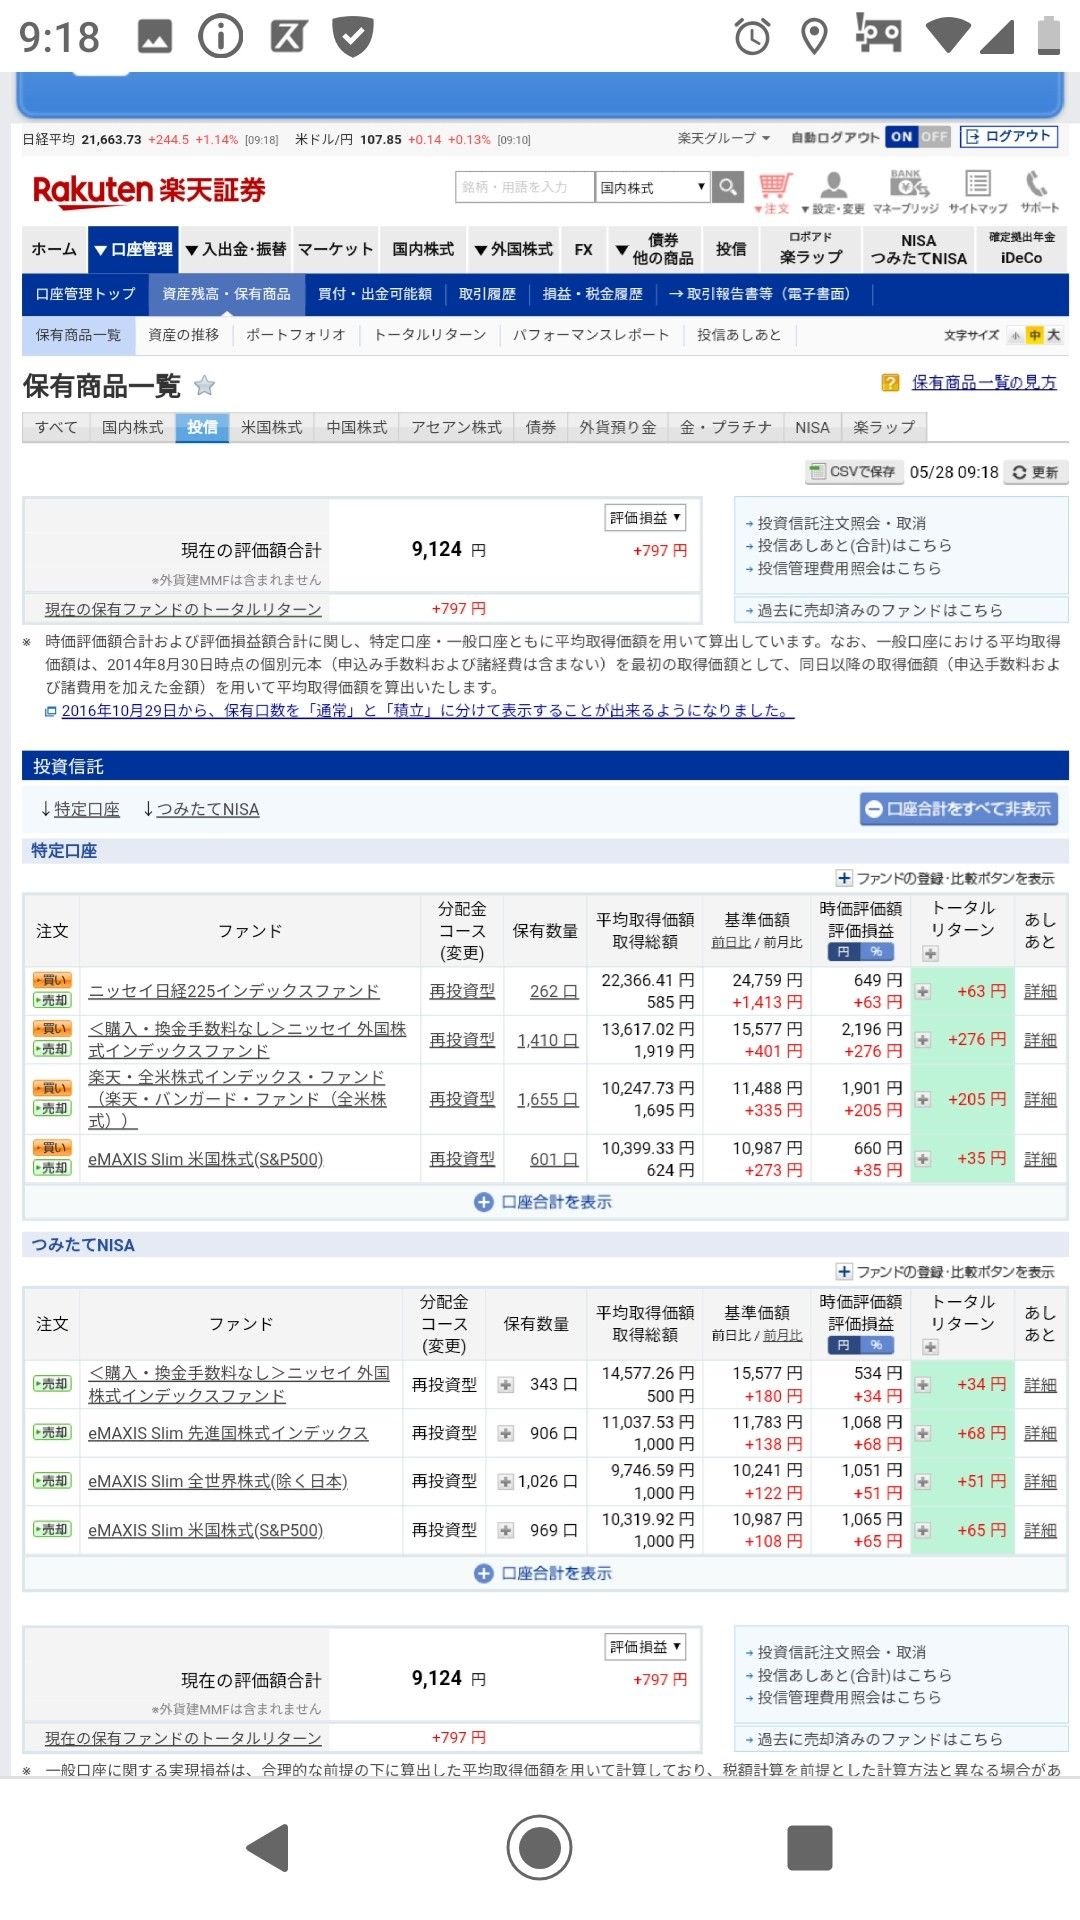
Task: Select the small 小 font size icon
Action: click(x=1016, y=335)
